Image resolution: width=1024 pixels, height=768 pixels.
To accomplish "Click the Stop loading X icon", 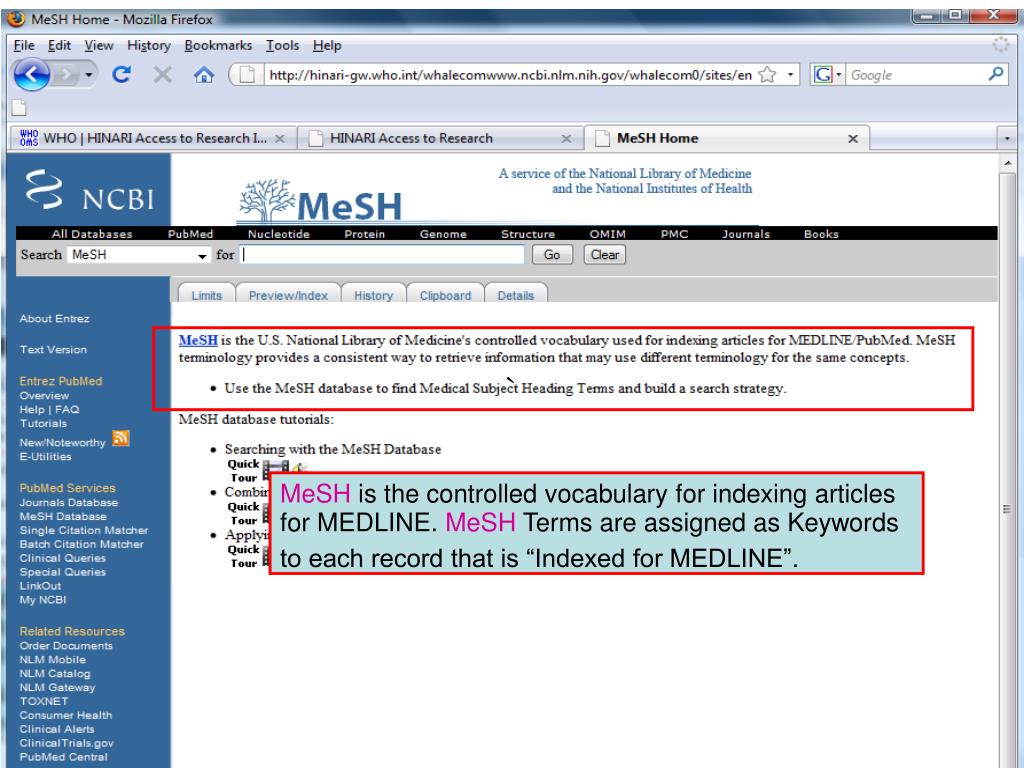I will [x=163, y=74].
